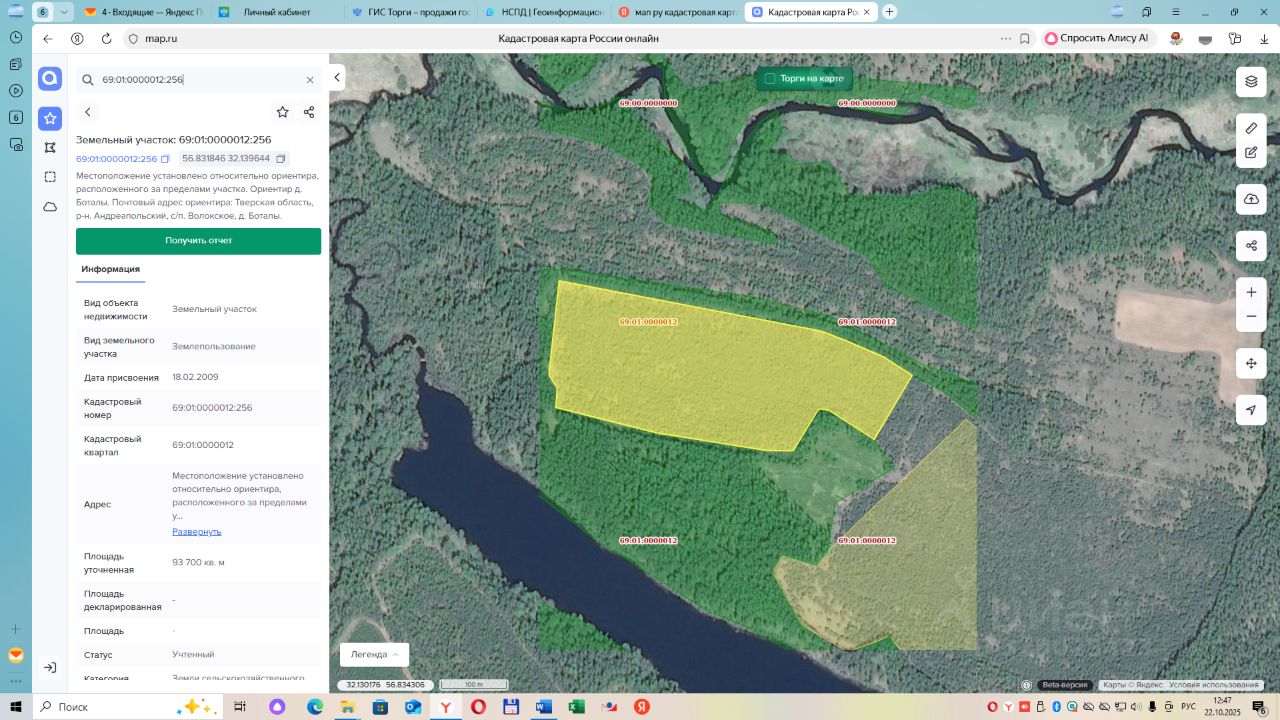
Task: Open the cloud section in sidebar
Action: coord(50,207)
